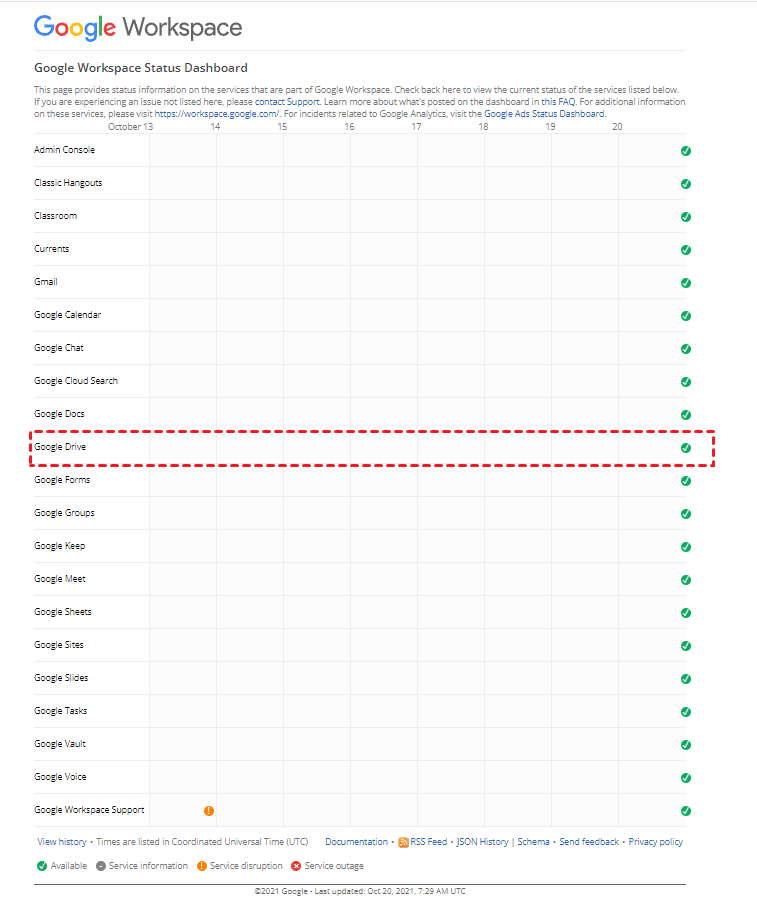
Task: Click the Classic Hangouts service name
Action: [x=68, y=183]
